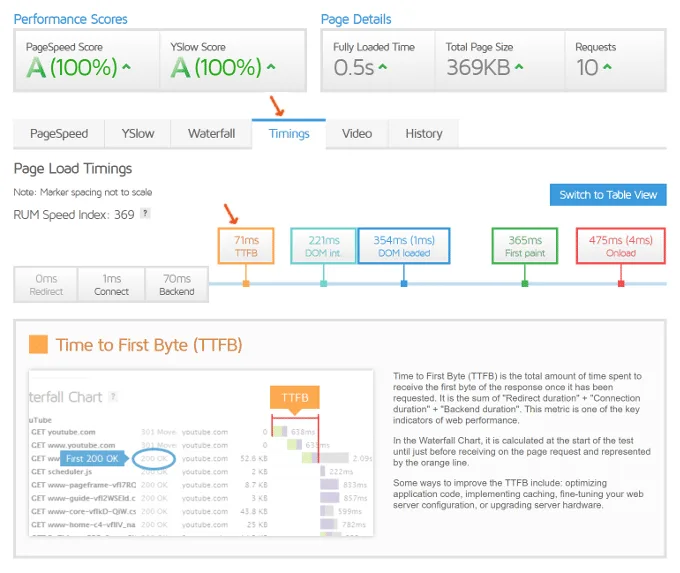Click the Page Details heading

coord(356,19)
